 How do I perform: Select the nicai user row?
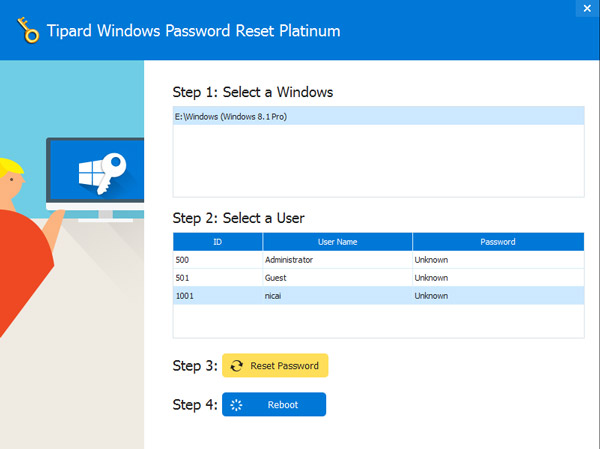(x=378, y=296)
